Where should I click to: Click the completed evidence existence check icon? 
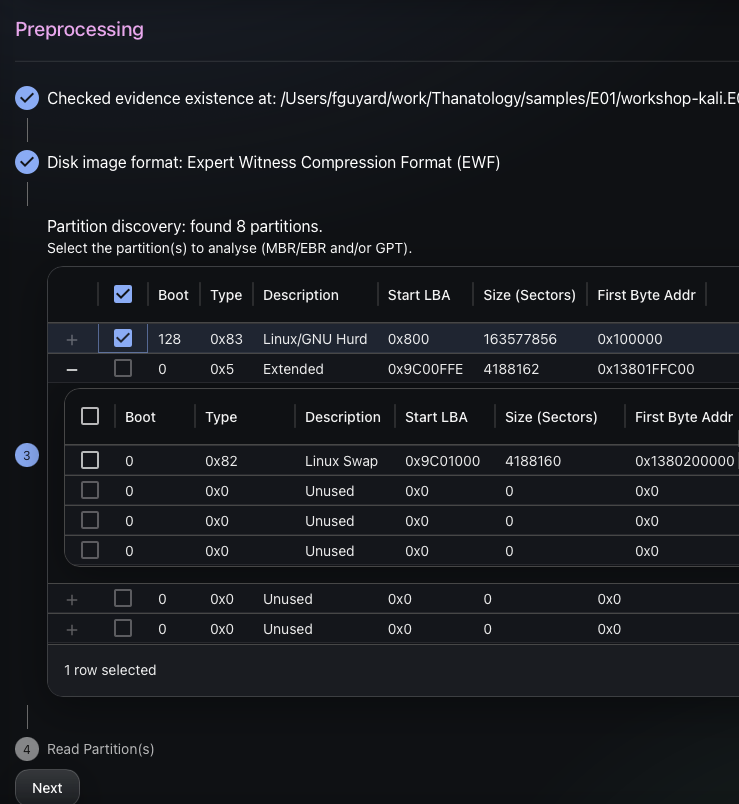[x=27, y=98]
